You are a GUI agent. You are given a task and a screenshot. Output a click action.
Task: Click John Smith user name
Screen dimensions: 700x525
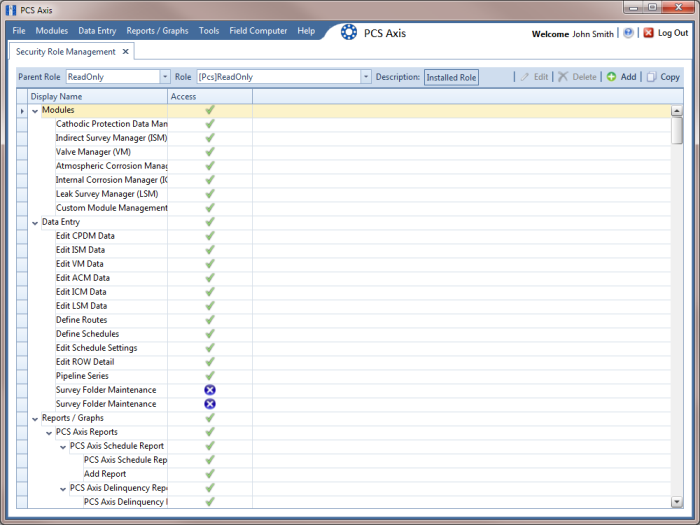pos(593,34)
